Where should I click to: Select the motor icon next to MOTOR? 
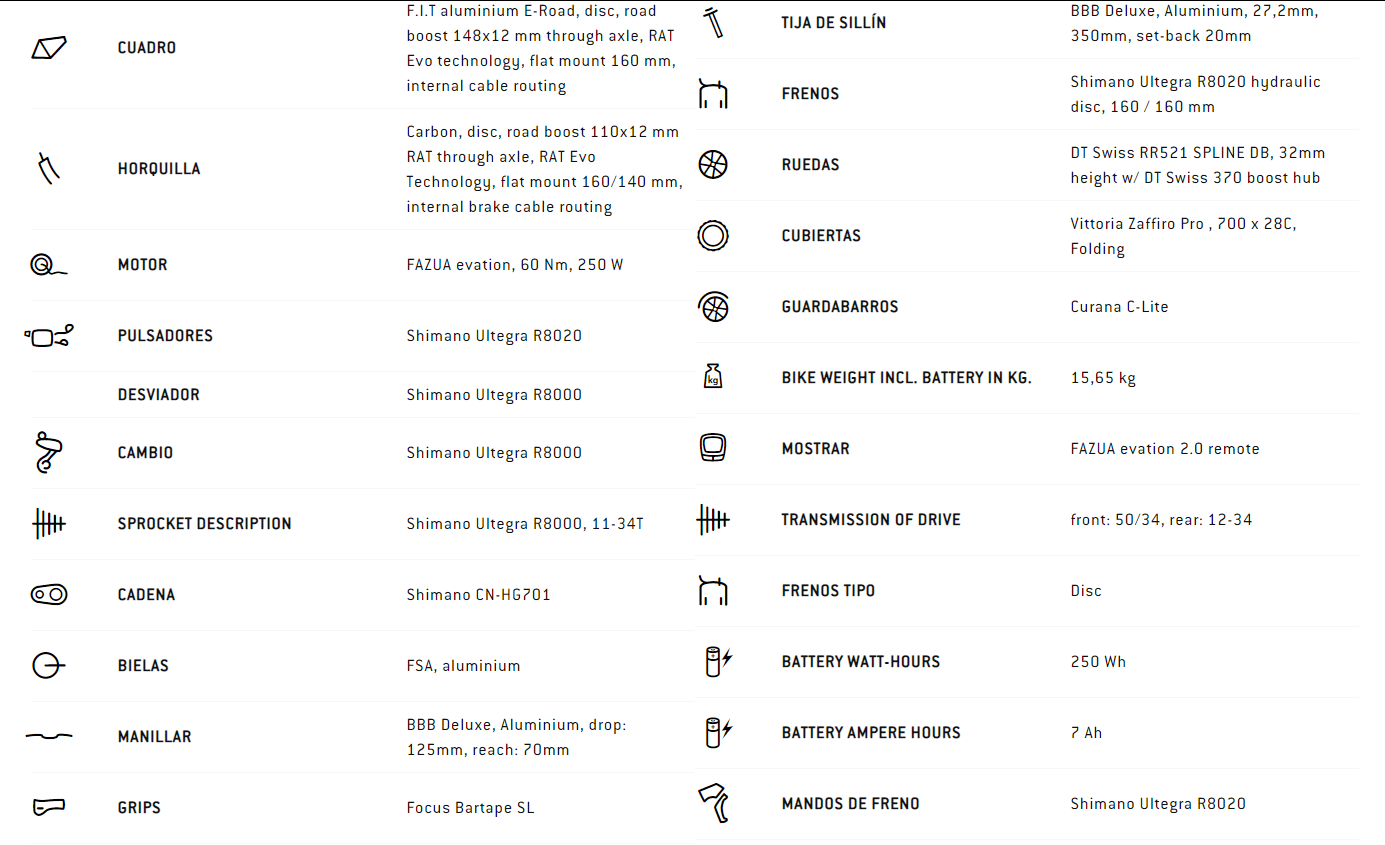click(48, 265)
